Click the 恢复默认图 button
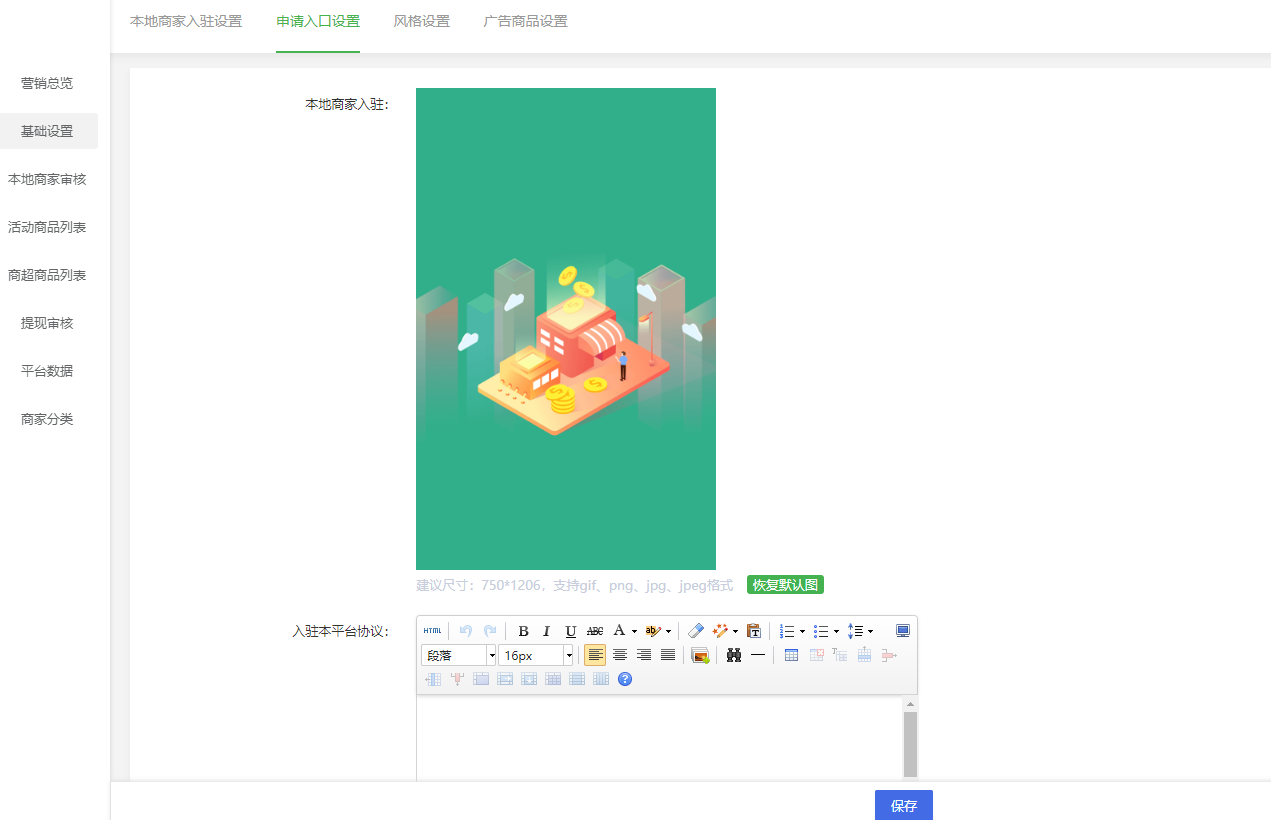The image size is (1271, 820). click(785, 585)
